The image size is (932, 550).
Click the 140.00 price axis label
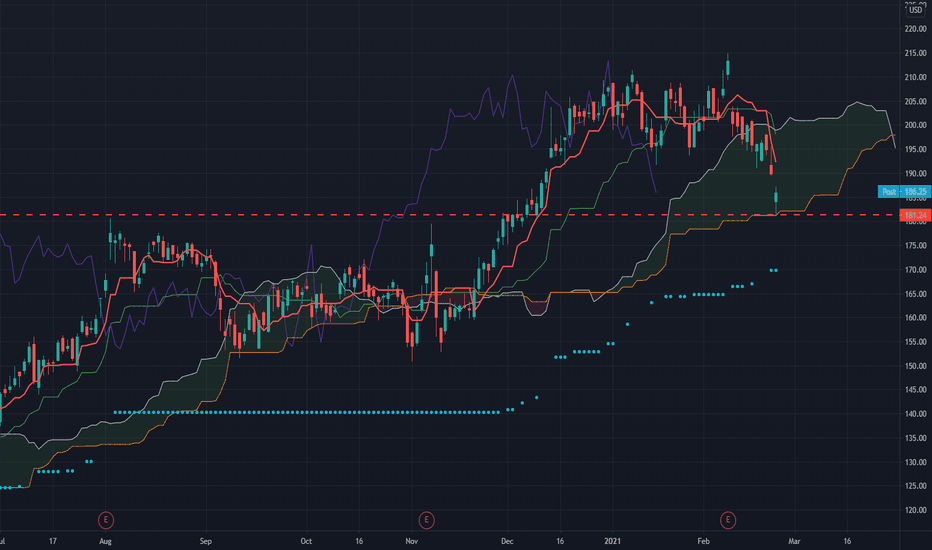(x=915, y=414)
